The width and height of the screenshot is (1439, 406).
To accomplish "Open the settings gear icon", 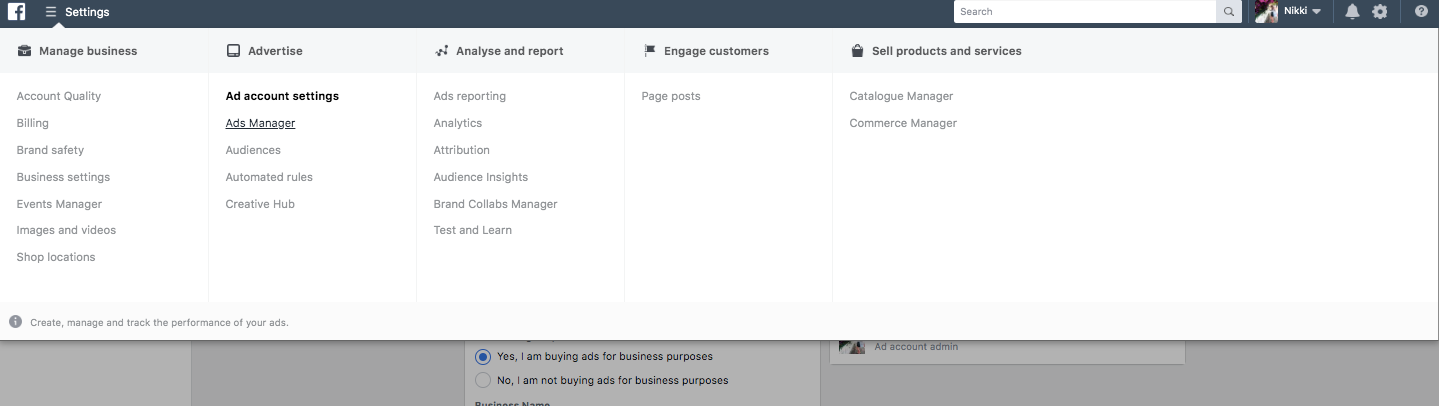I will click(x=1380, y=12).
